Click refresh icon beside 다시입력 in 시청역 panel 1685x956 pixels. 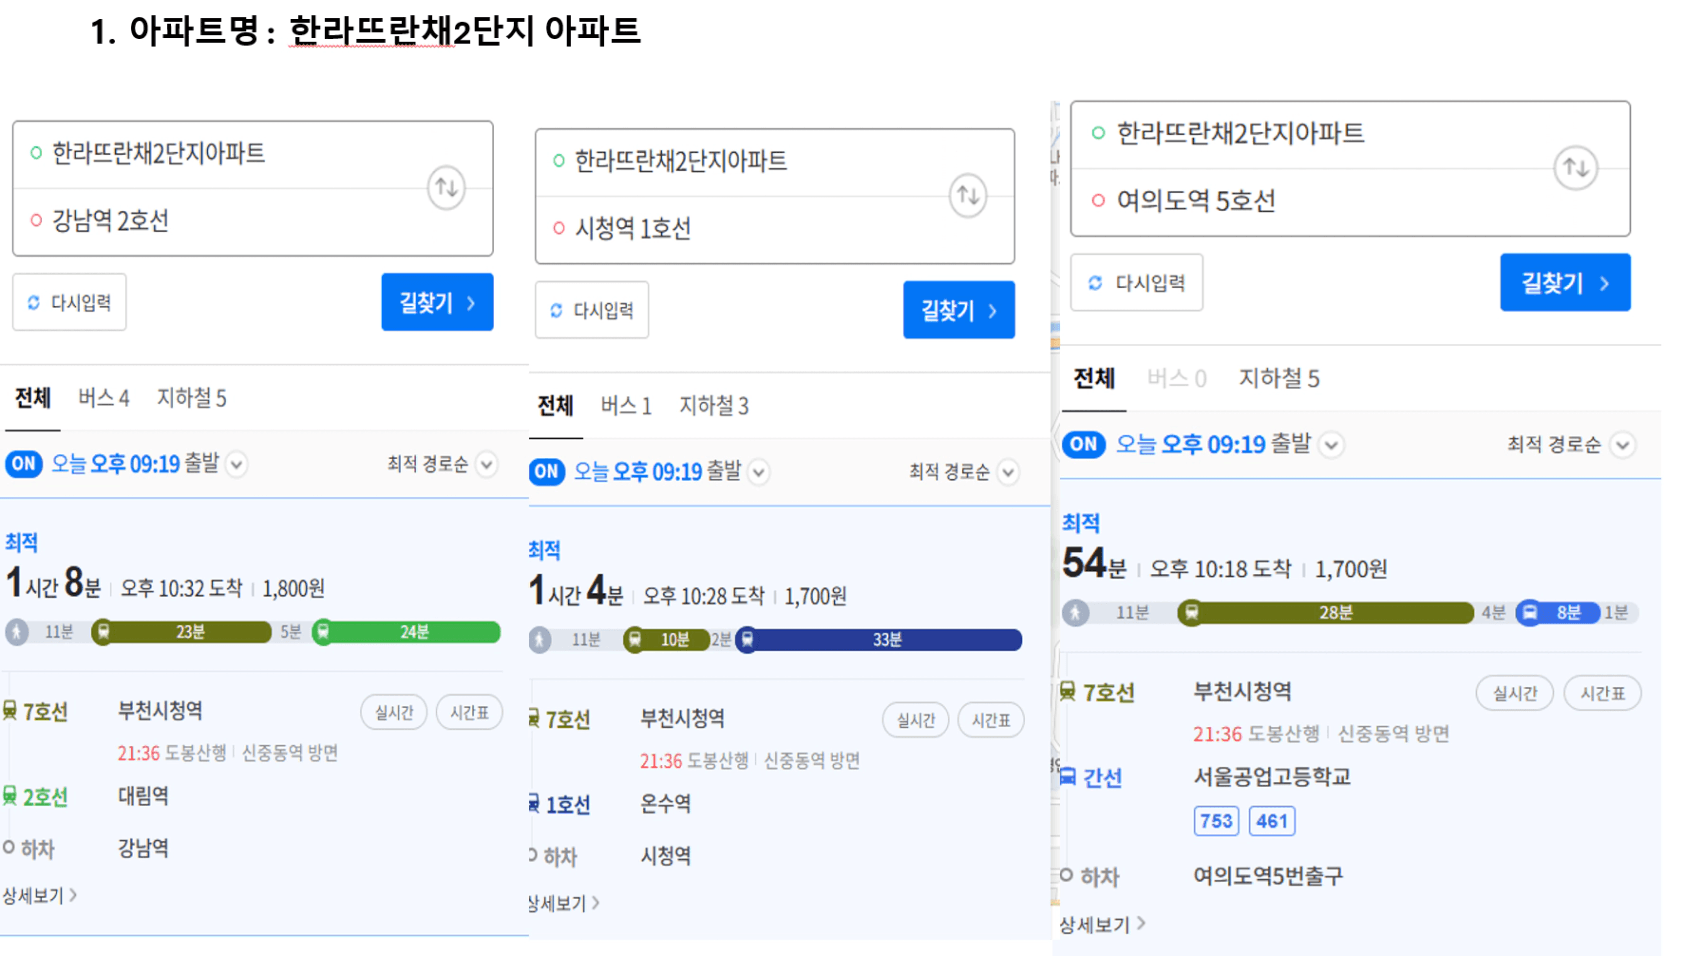coord(557,310)
